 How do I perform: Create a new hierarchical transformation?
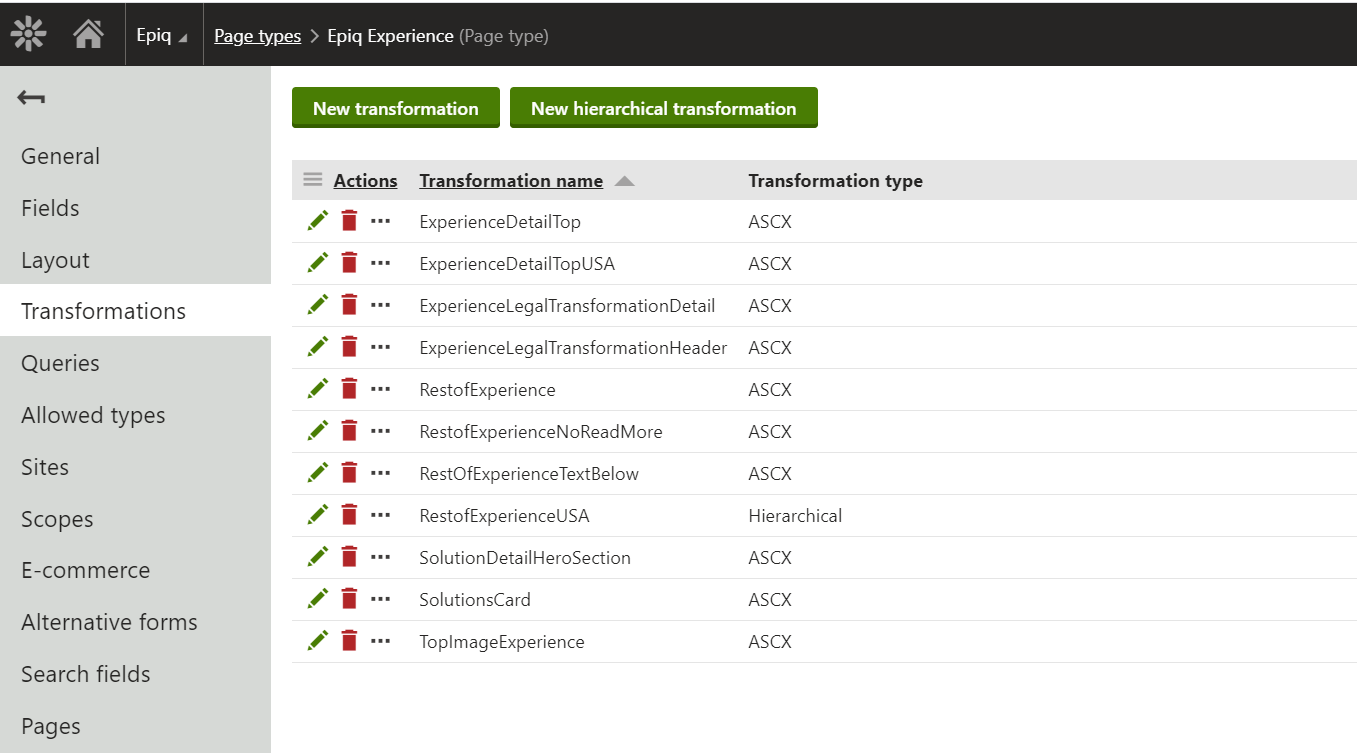coord(663,108)
